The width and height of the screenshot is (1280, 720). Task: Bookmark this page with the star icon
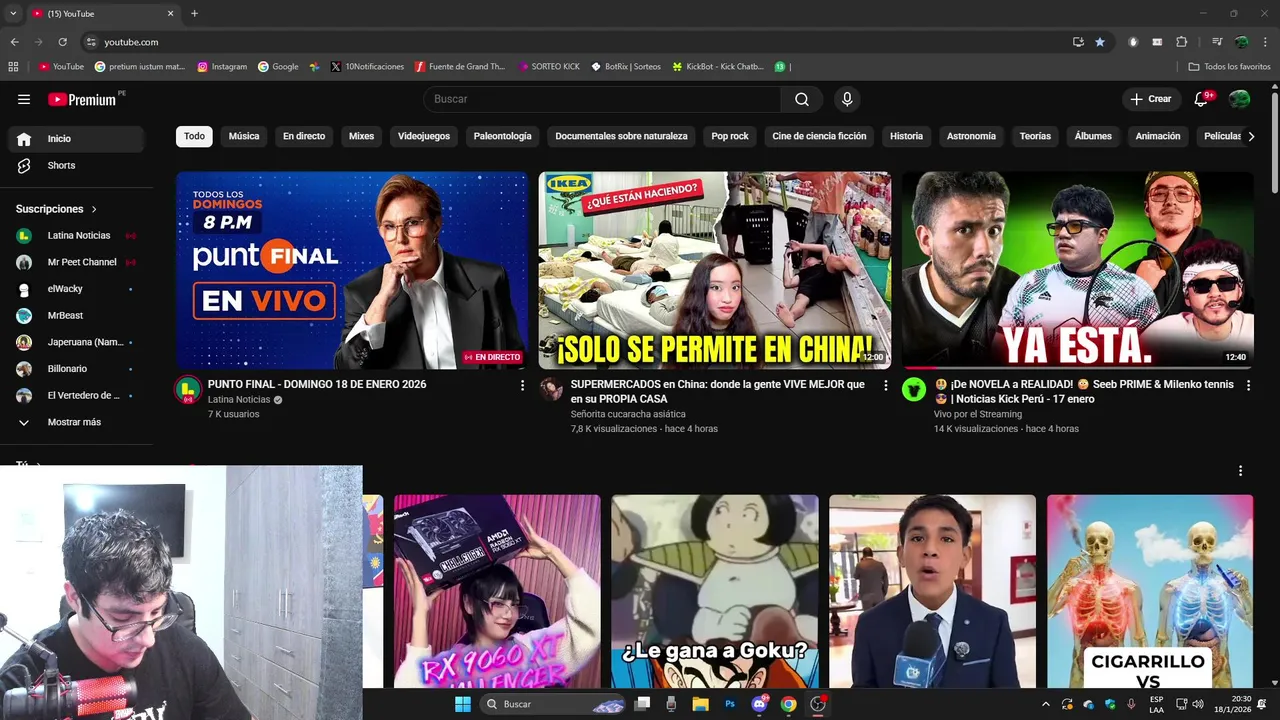1100,42
